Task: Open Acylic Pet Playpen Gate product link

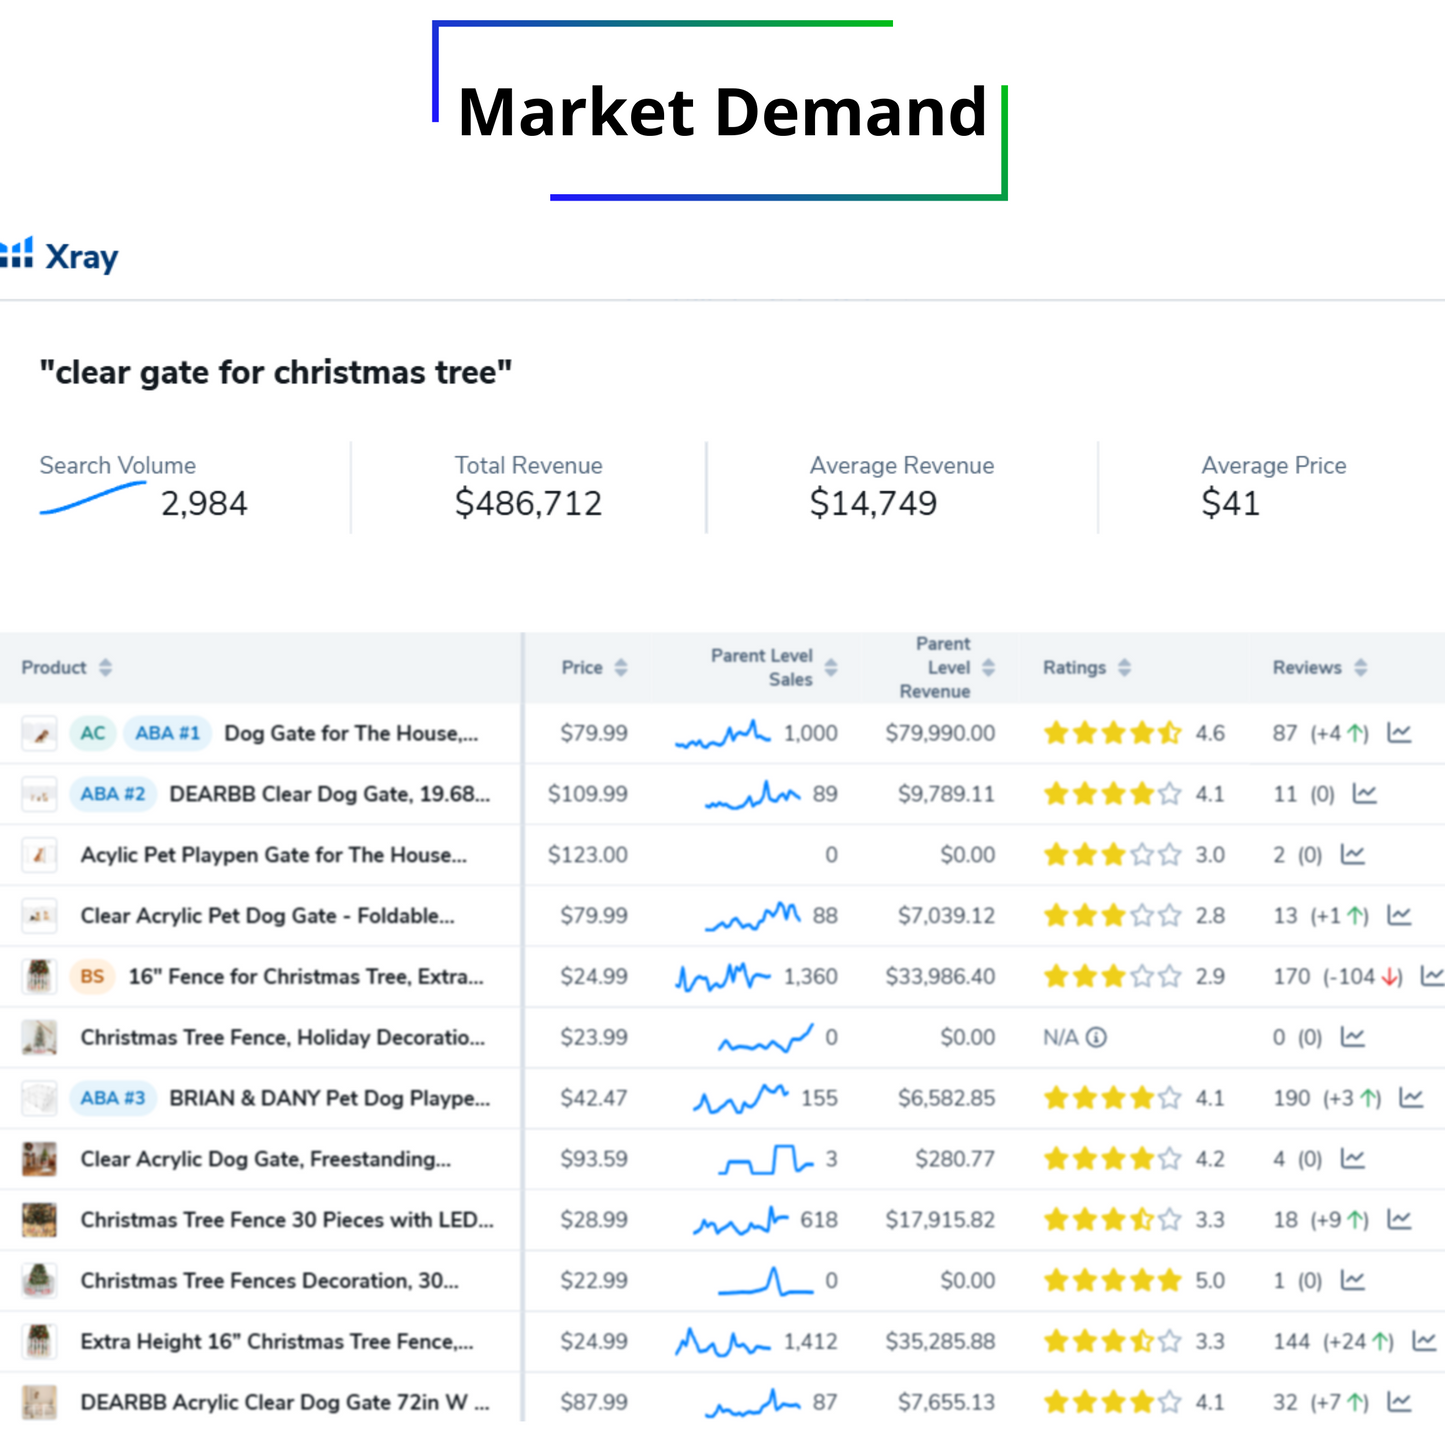Action: click(274, 855)
